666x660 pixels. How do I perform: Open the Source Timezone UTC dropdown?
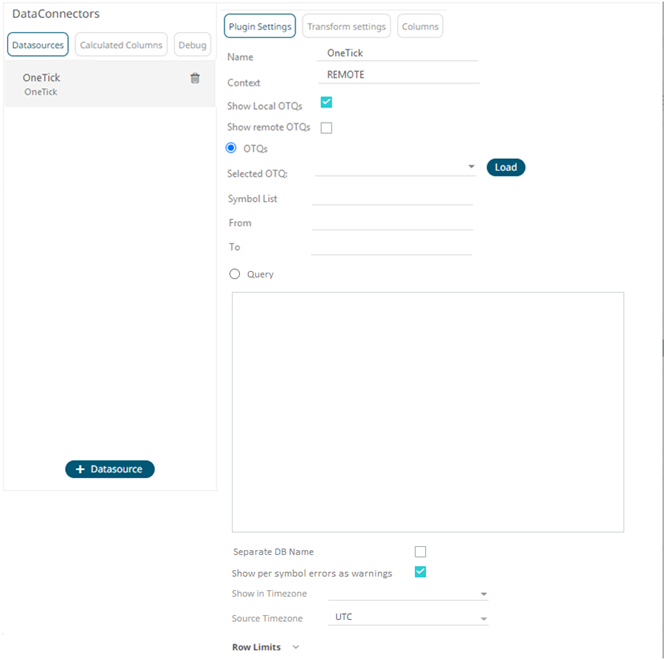coord(484,619)
